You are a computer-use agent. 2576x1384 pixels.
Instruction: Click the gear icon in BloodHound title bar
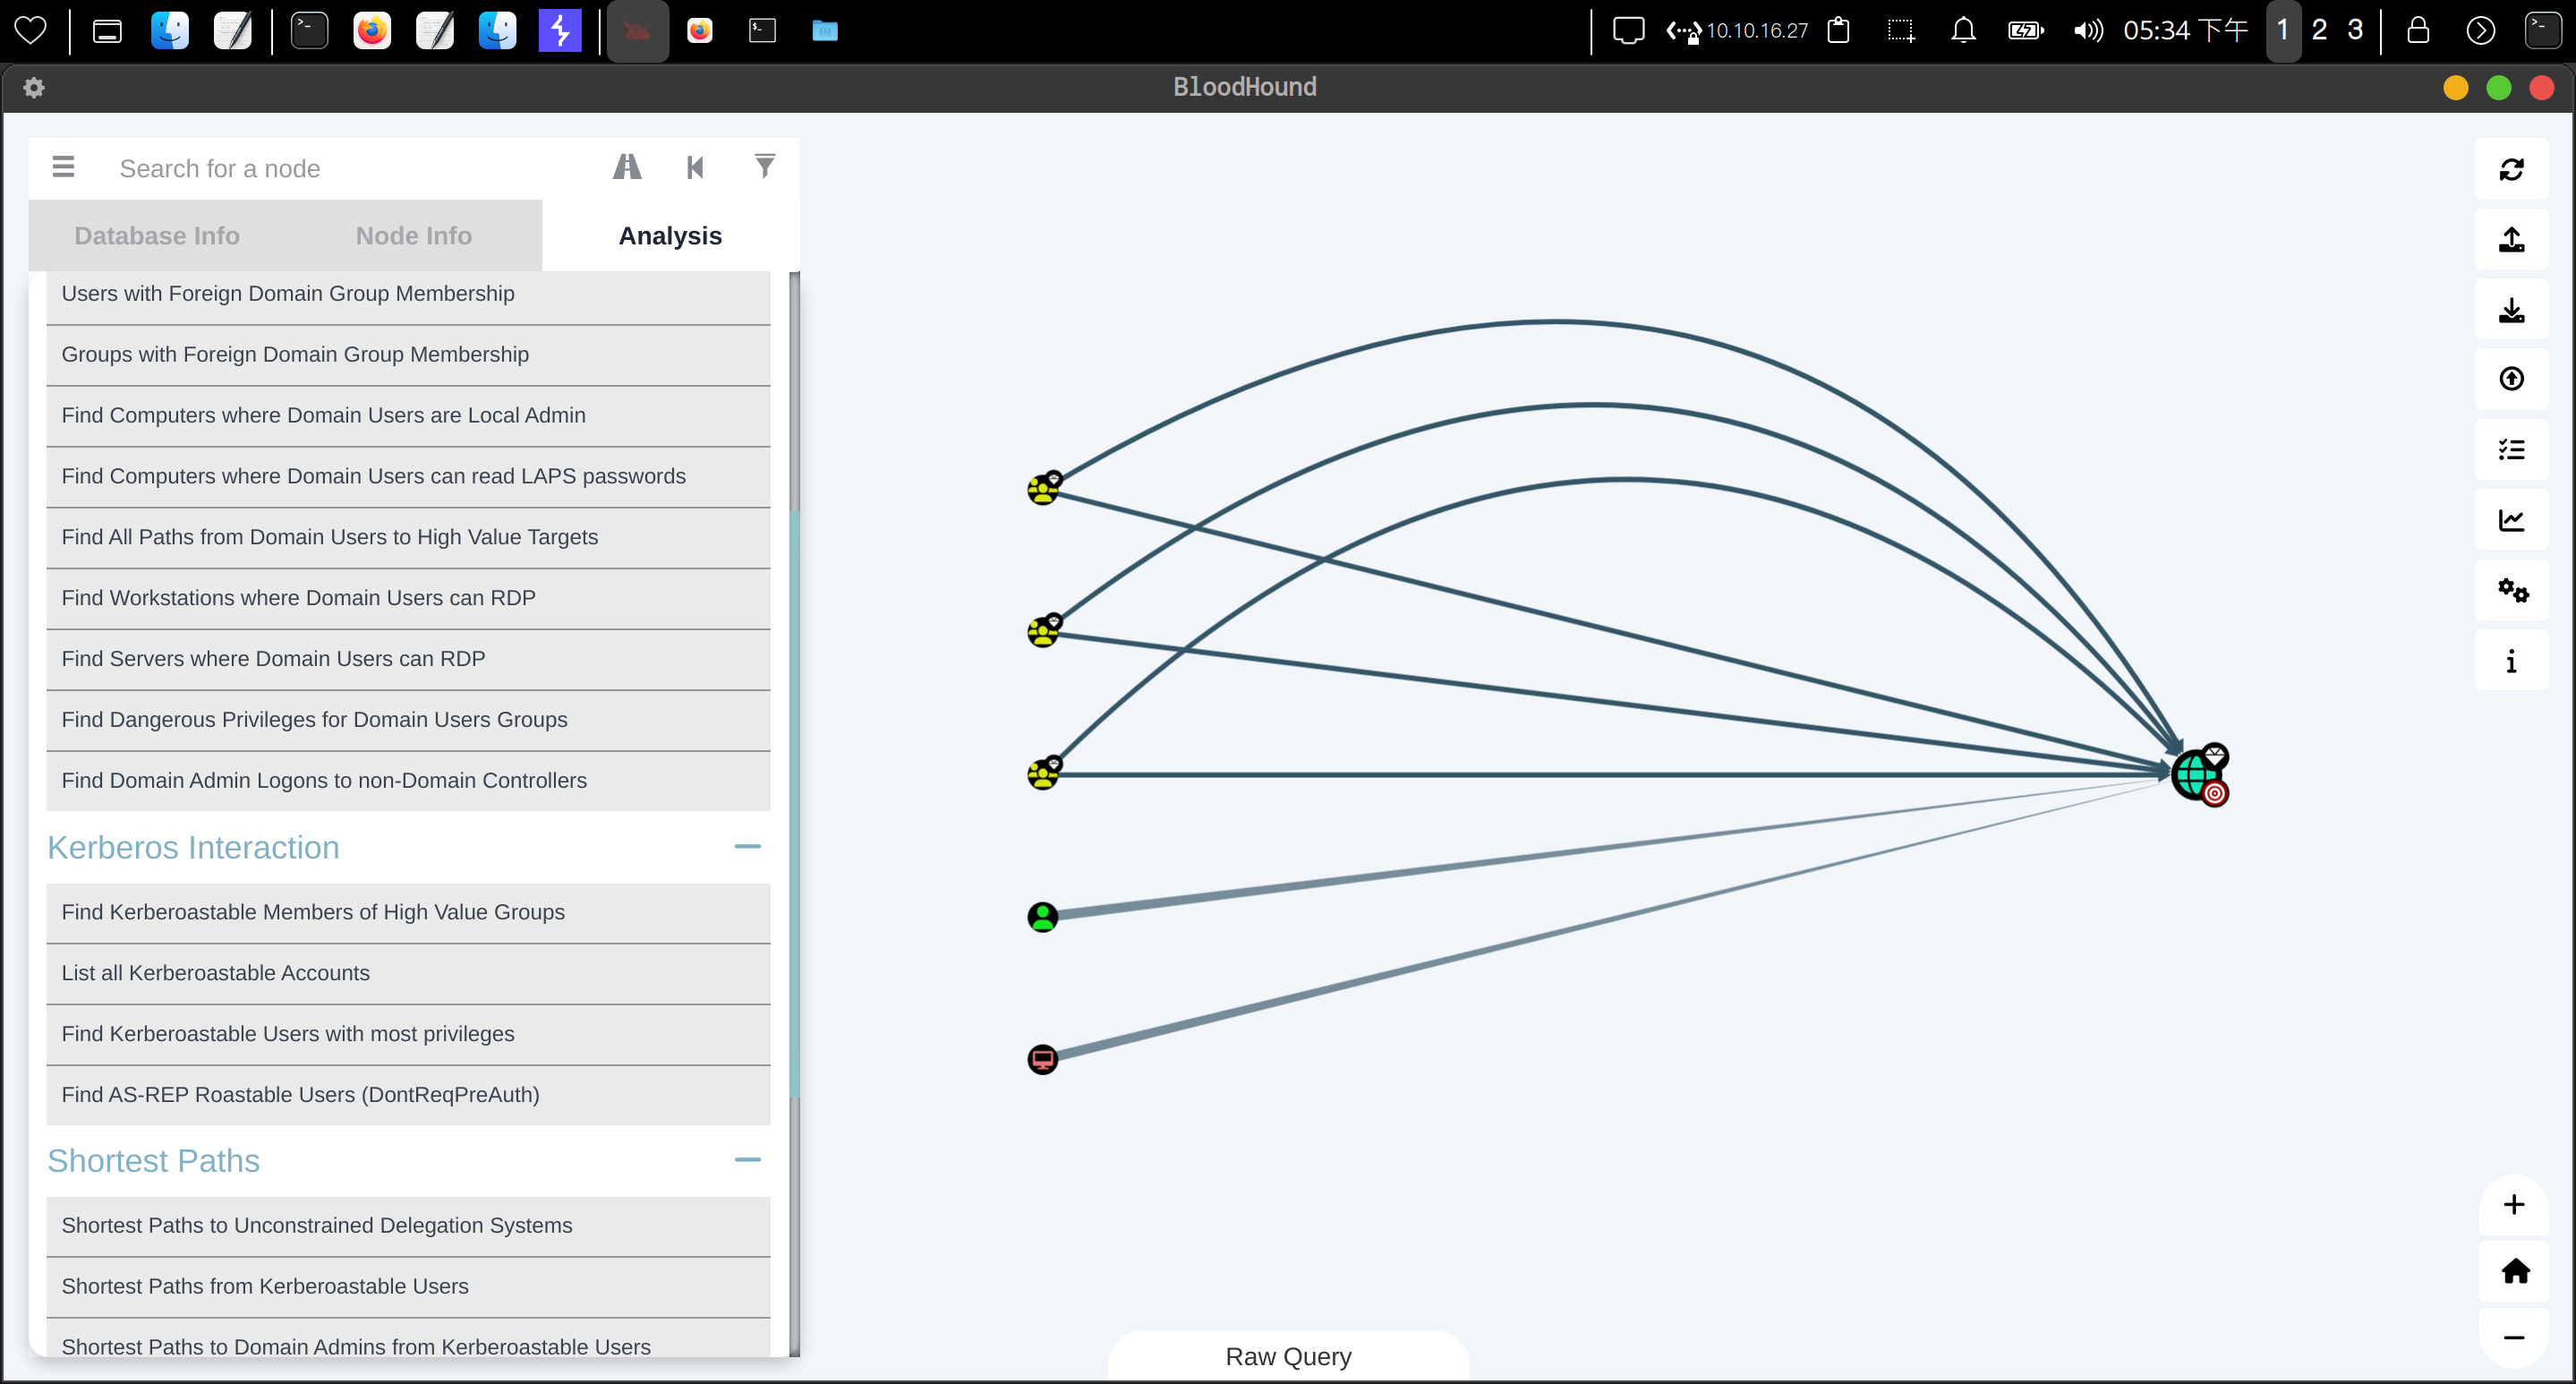click(33, 88)
